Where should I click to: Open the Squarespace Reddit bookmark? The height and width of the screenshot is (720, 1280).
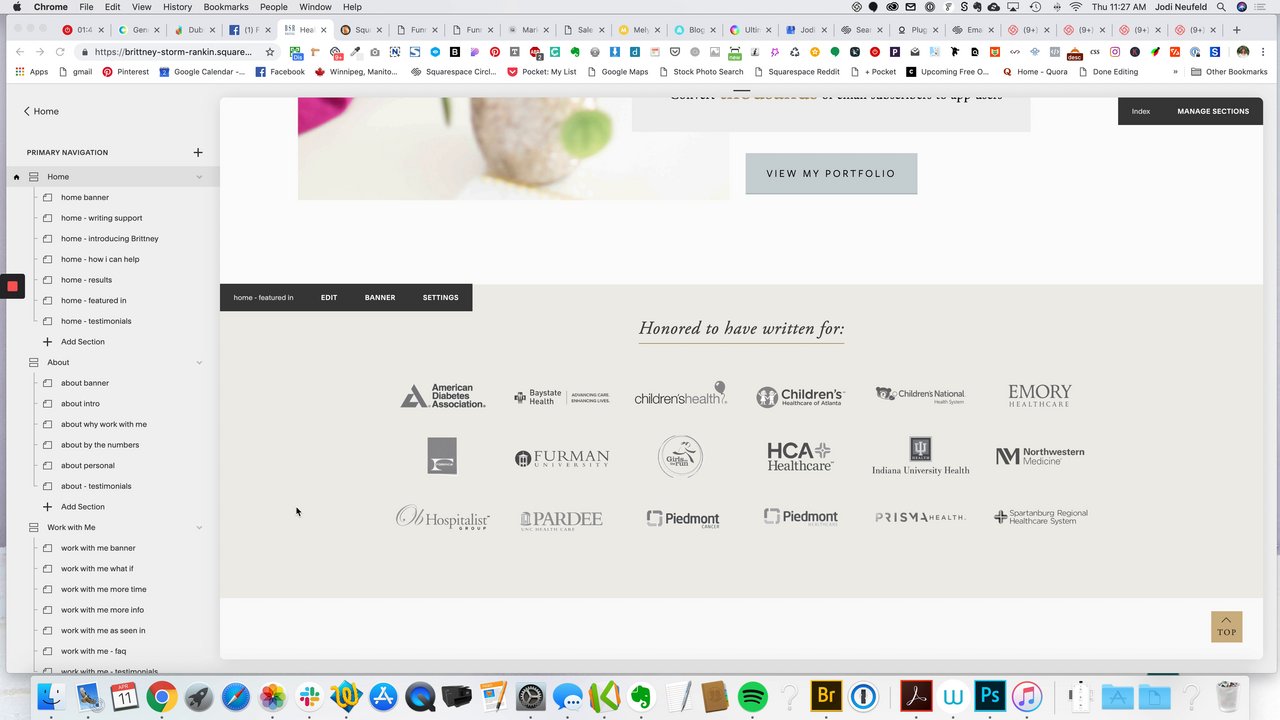pos(797,72)
